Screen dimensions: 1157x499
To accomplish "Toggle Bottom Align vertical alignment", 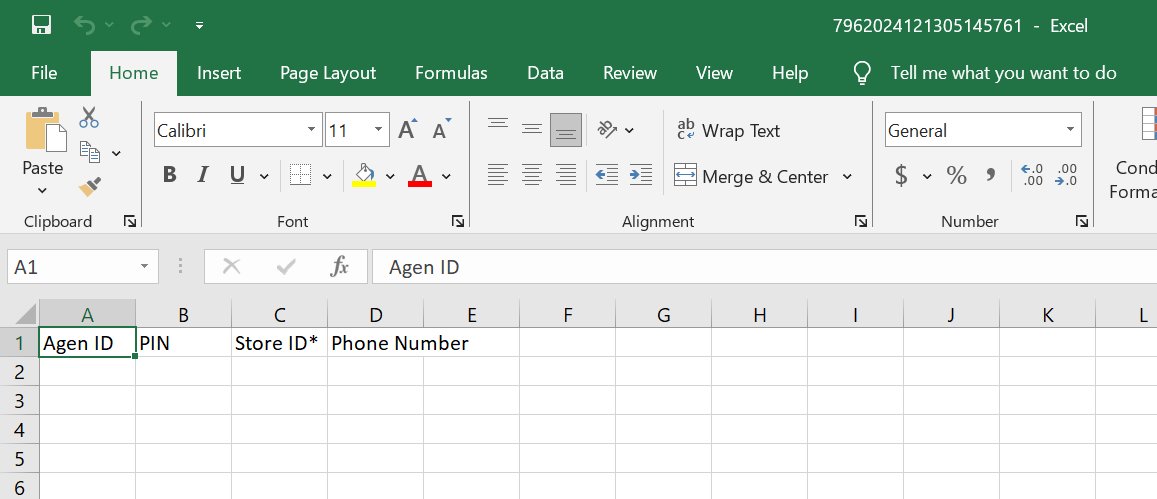I will pyautogui.click(x=566, y=130).
